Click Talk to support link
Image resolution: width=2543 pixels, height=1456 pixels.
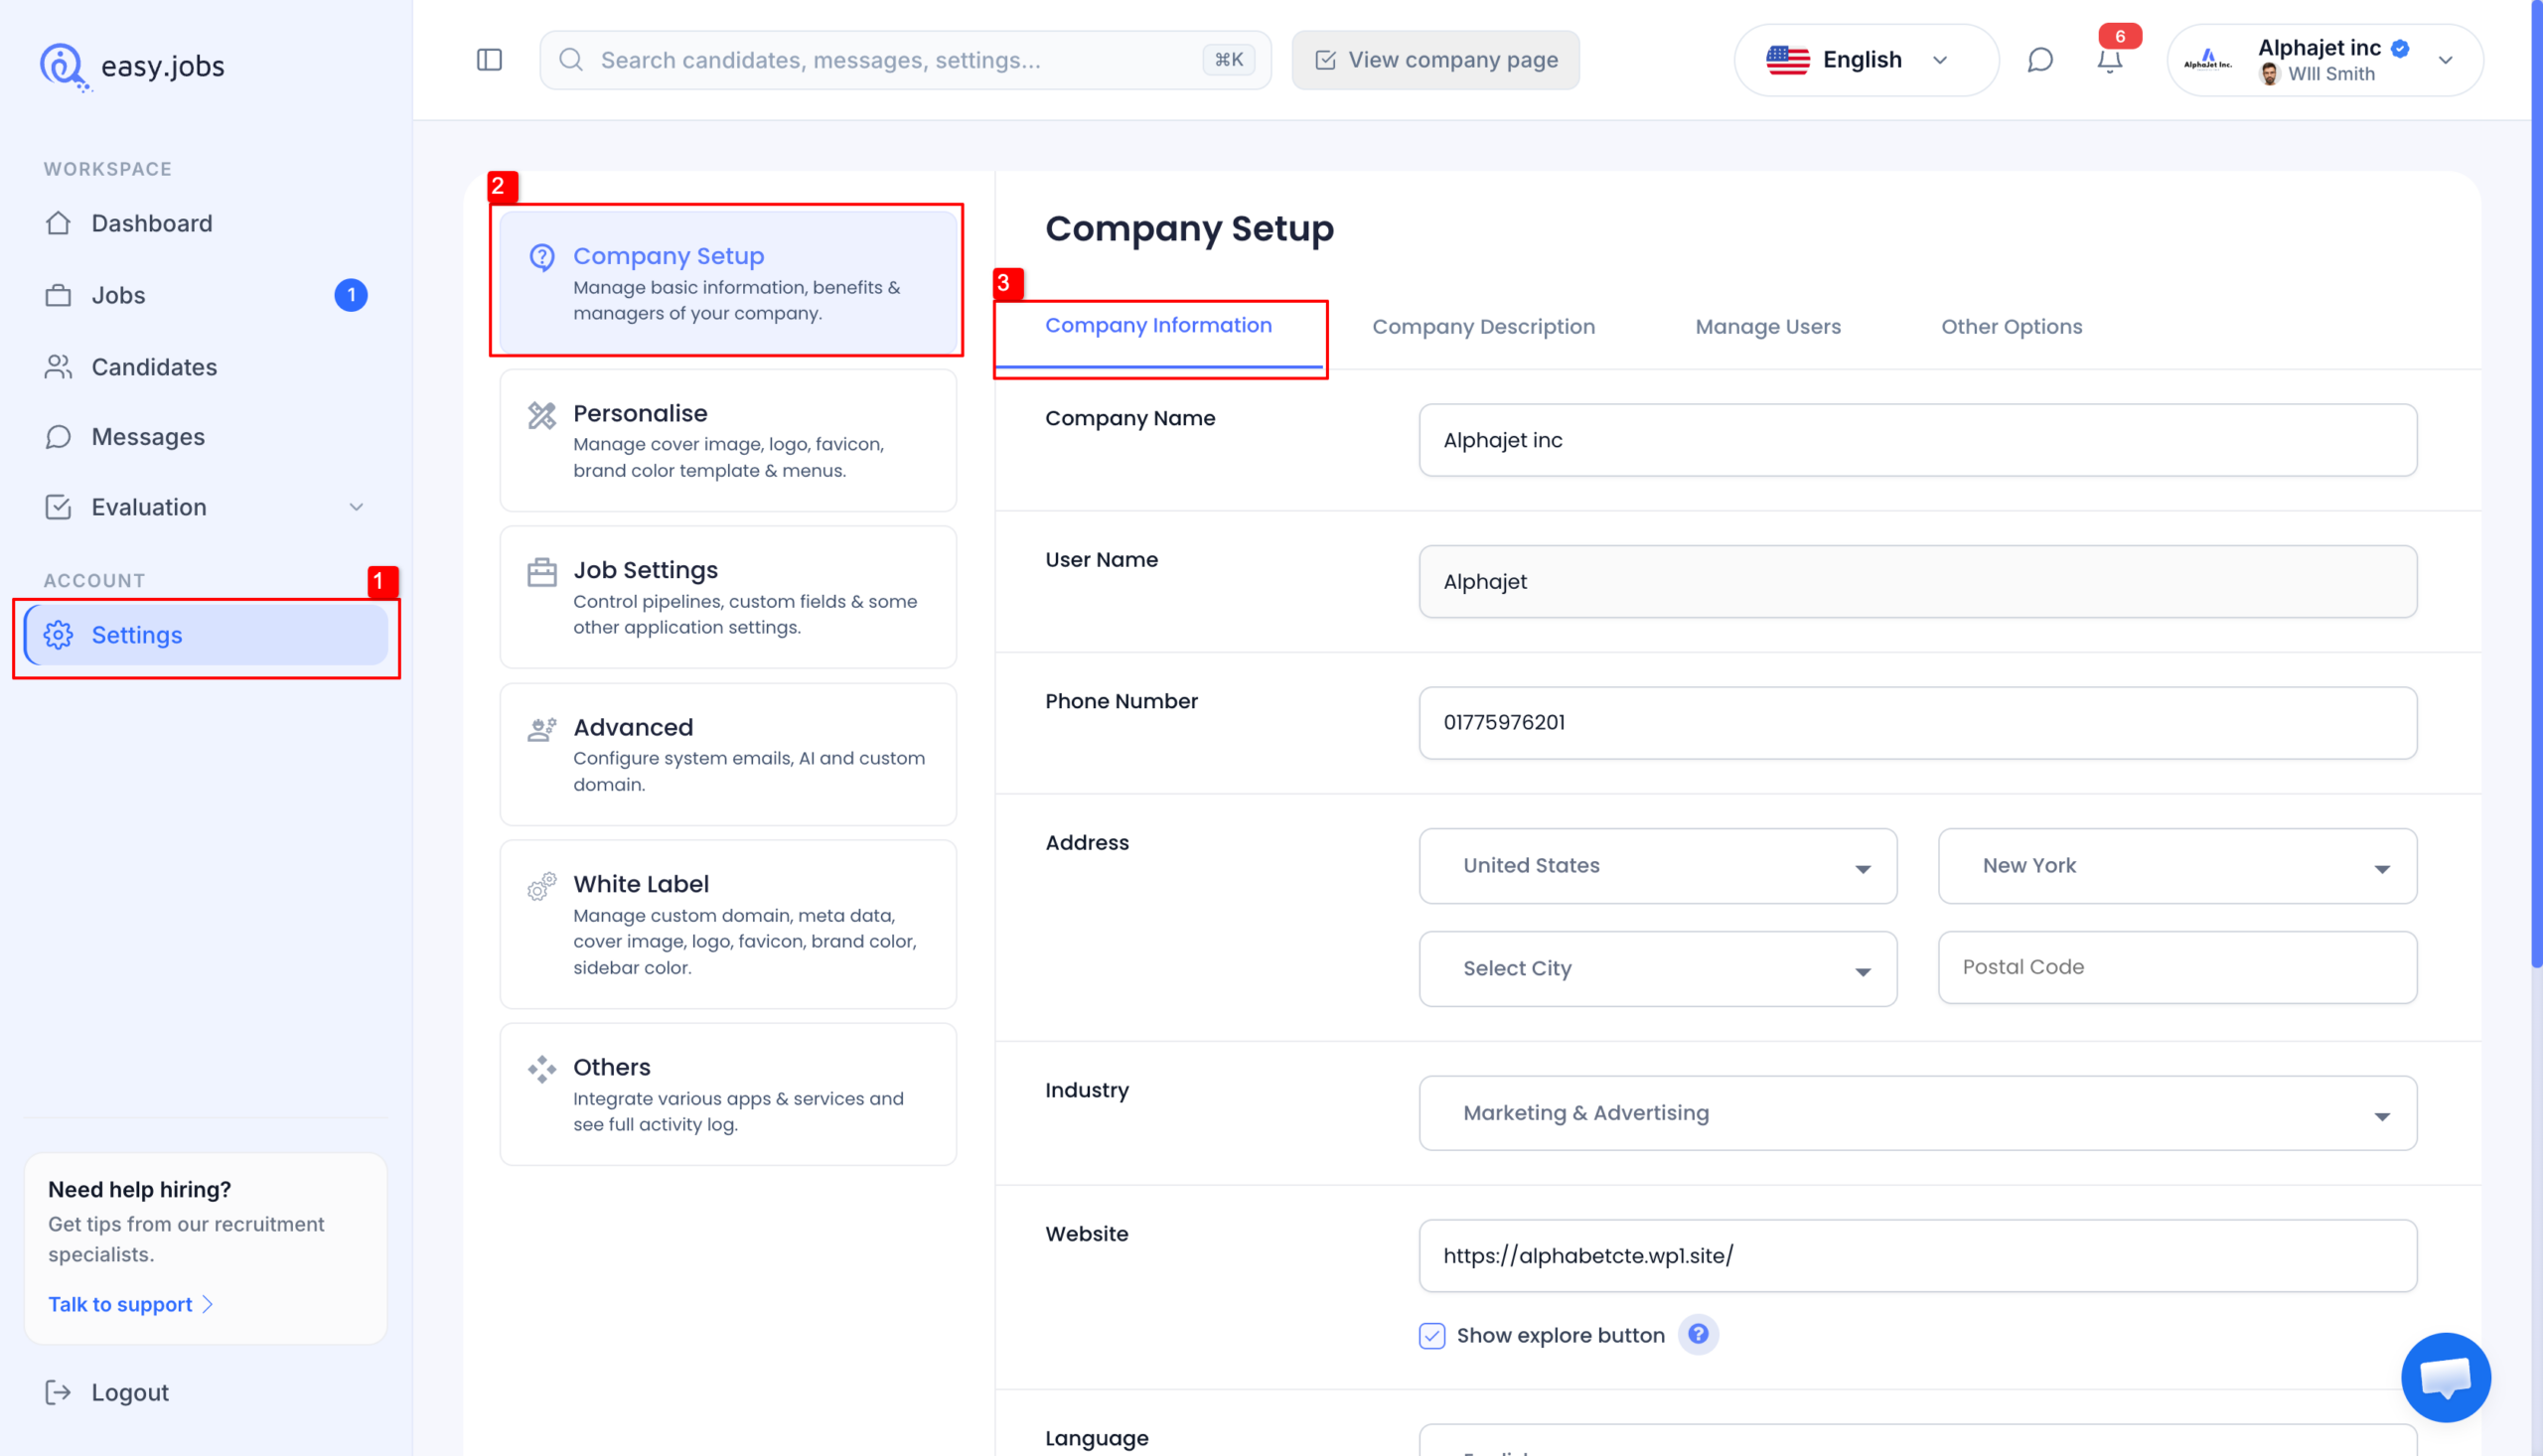click(x=130, y=1304)
